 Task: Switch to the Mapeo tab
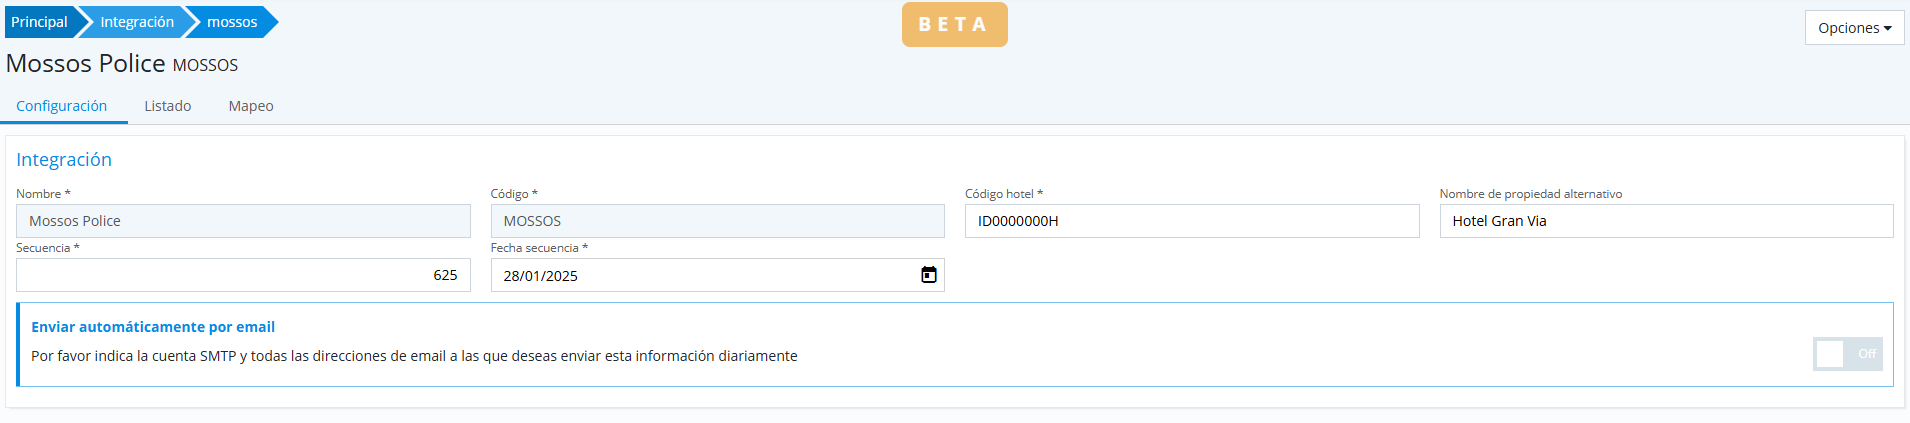[x=250, y=106]
